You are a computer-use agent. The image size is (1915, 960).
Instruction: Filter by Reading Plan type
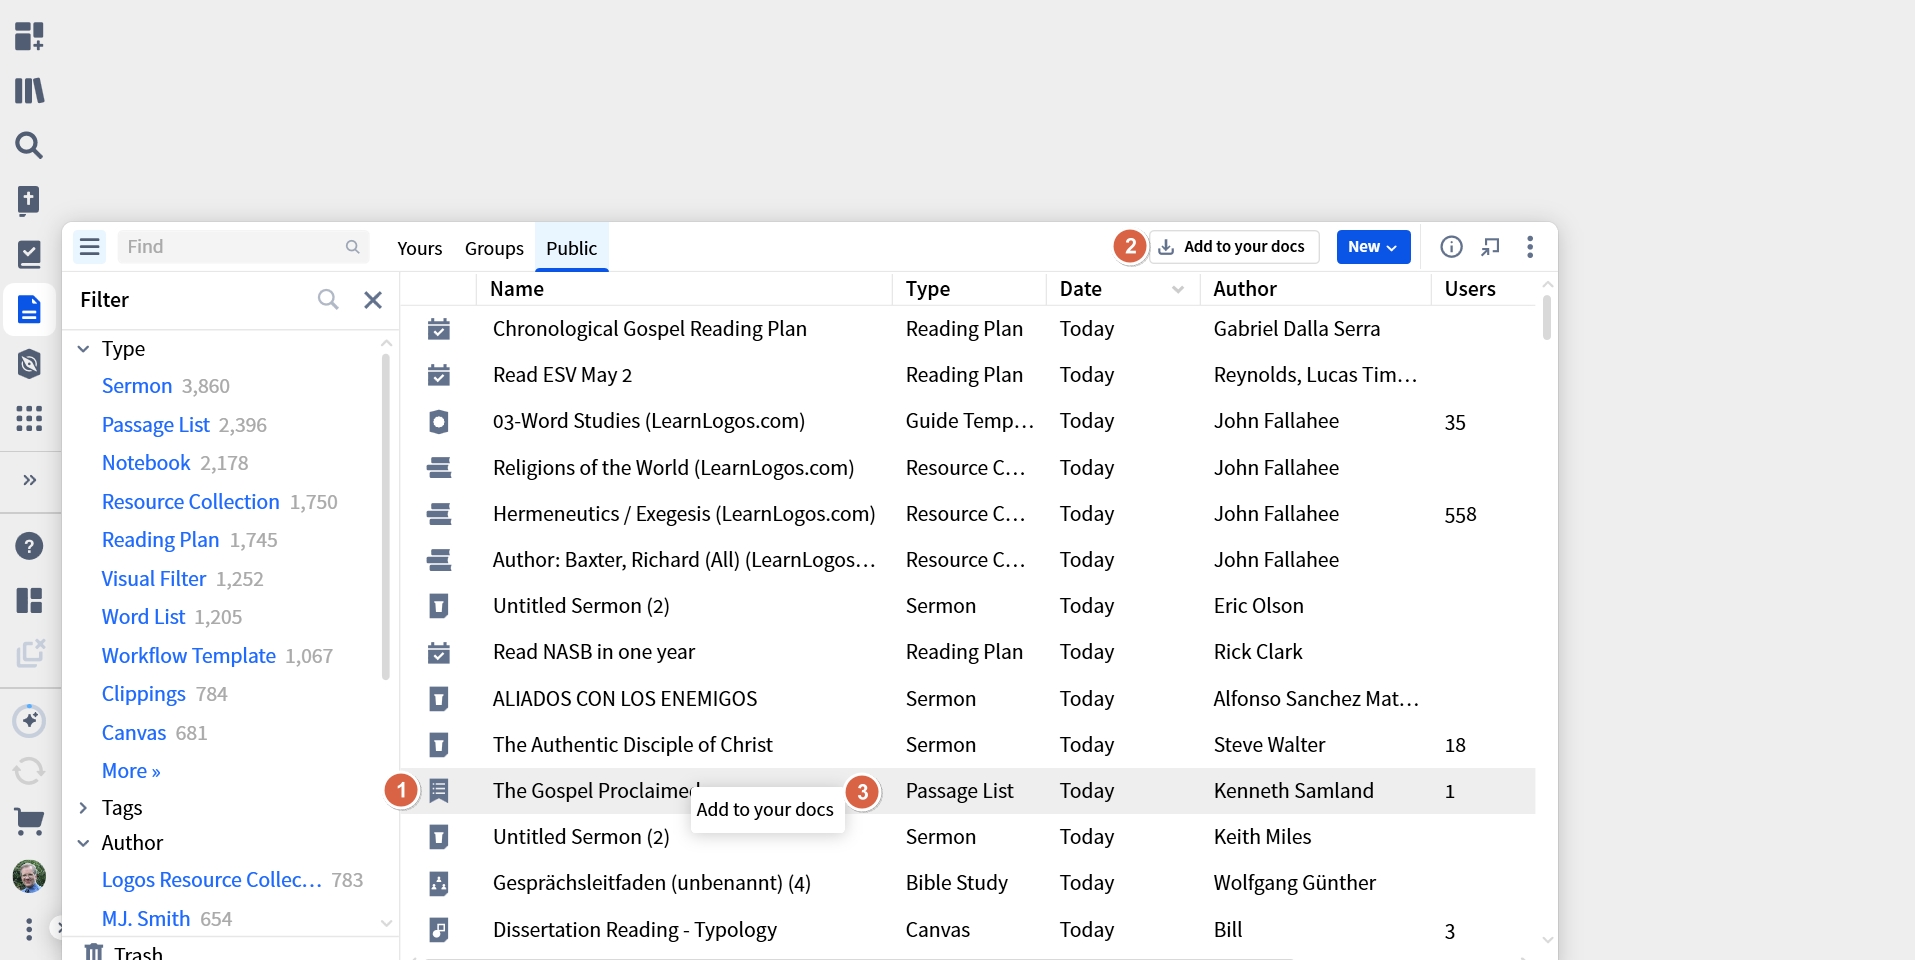[160, 540]
